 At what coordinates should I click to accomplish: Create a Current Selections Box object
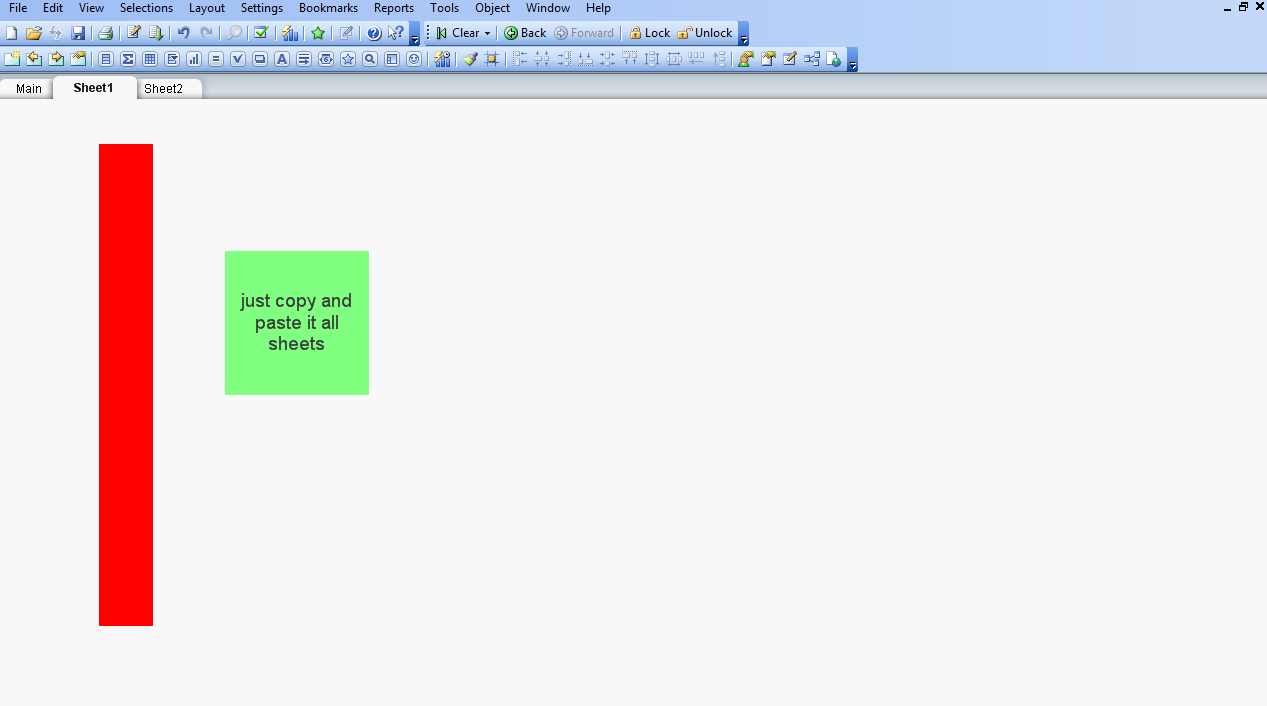pos(238,59)
